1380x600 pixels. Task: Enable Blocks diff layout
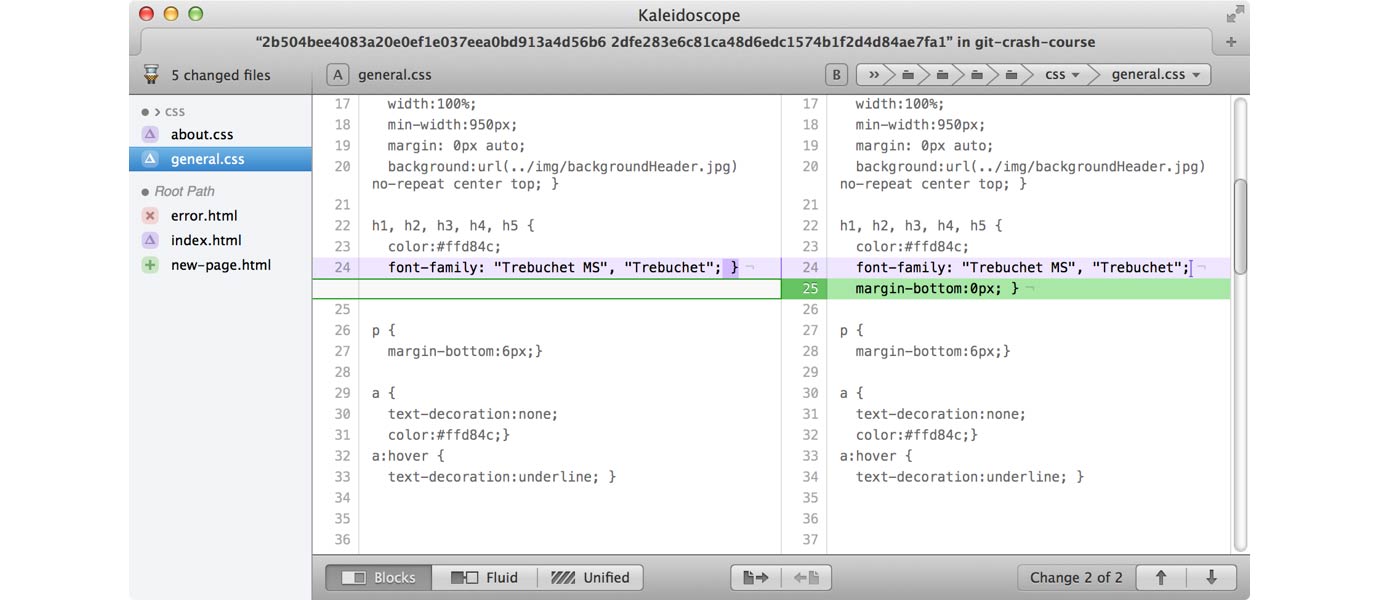(x=377, y=577)
